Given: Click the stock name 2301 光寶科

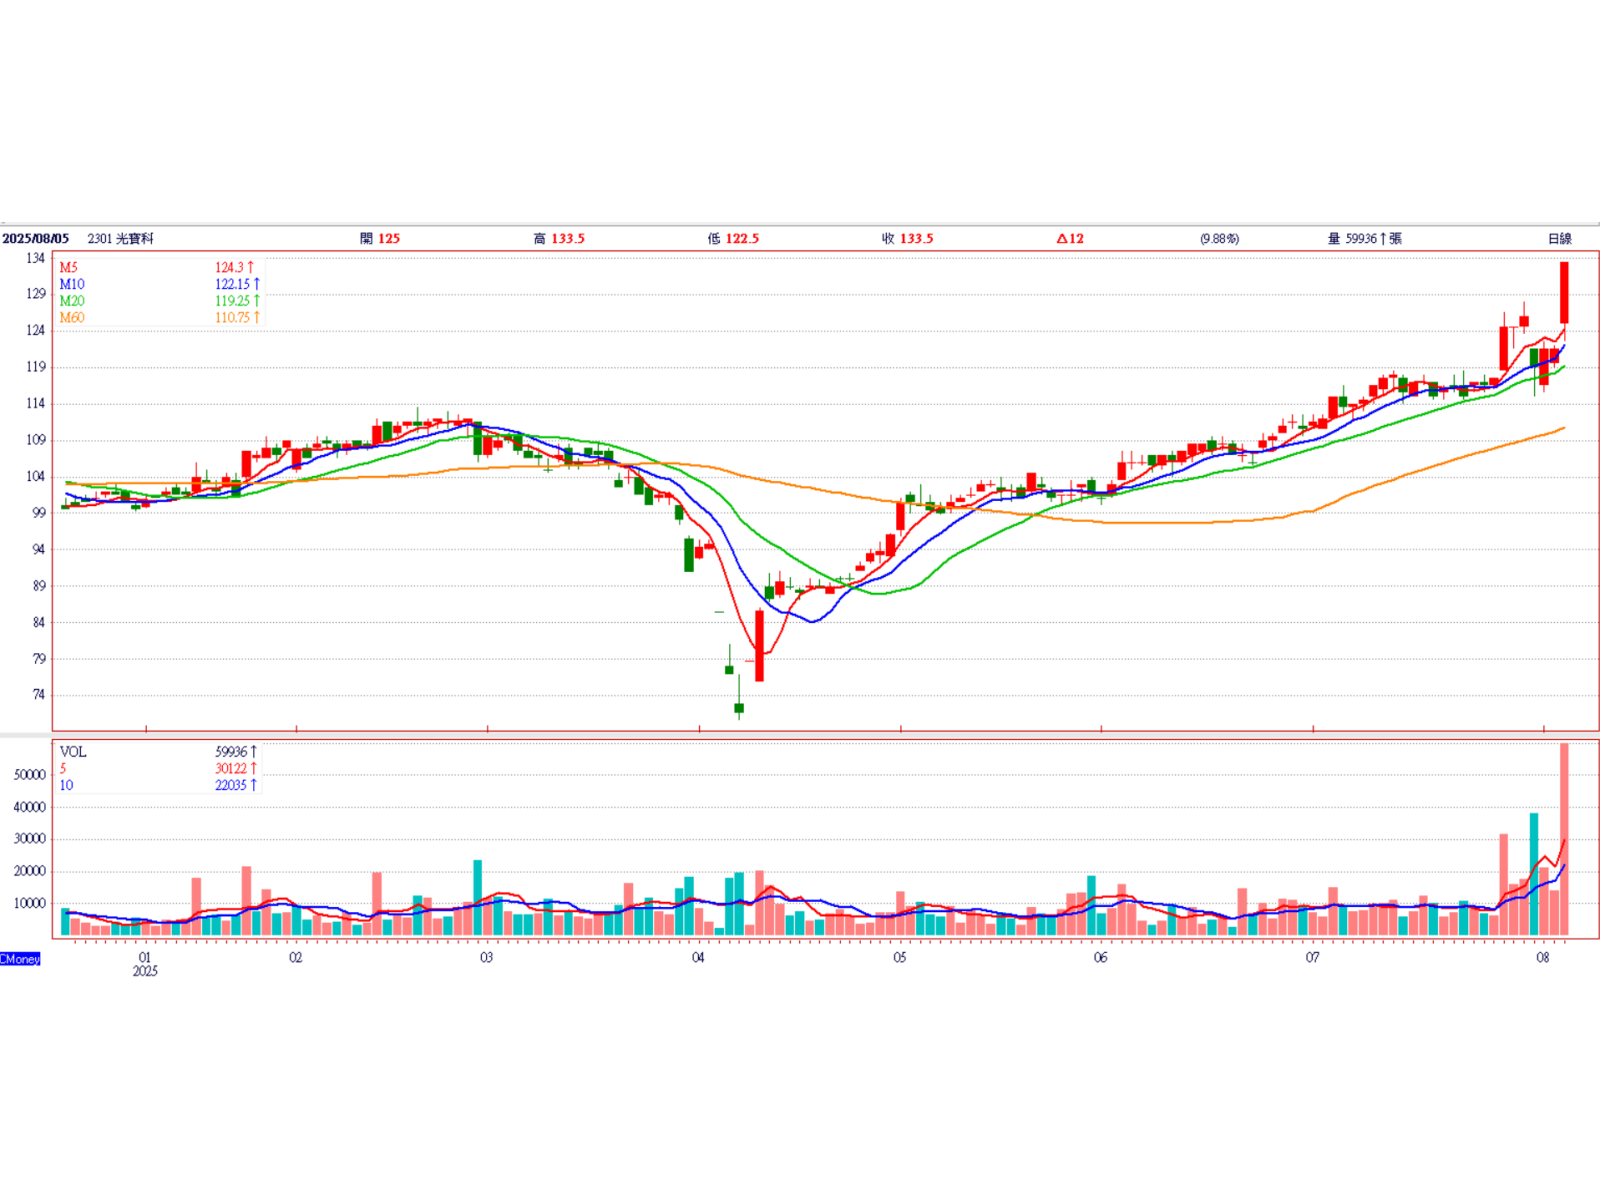Looking at the screenshot, I should pyautogui.click(x=120, y=239).
